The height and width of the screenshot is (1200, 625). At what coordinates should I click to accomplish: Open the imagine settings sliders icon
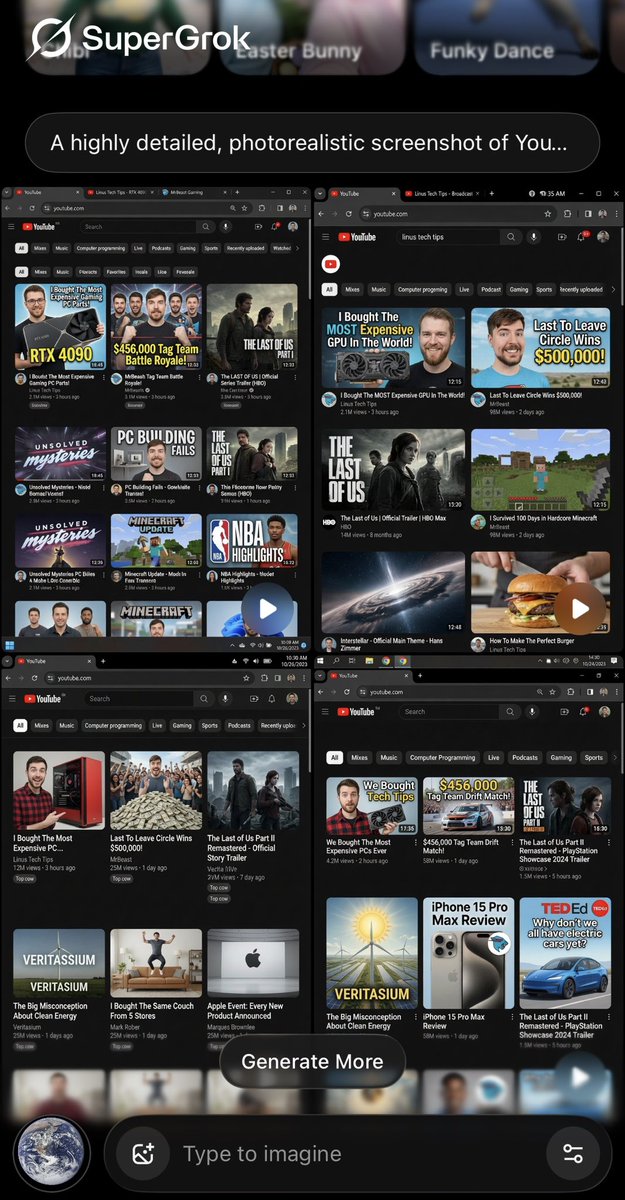(573, 1154)
